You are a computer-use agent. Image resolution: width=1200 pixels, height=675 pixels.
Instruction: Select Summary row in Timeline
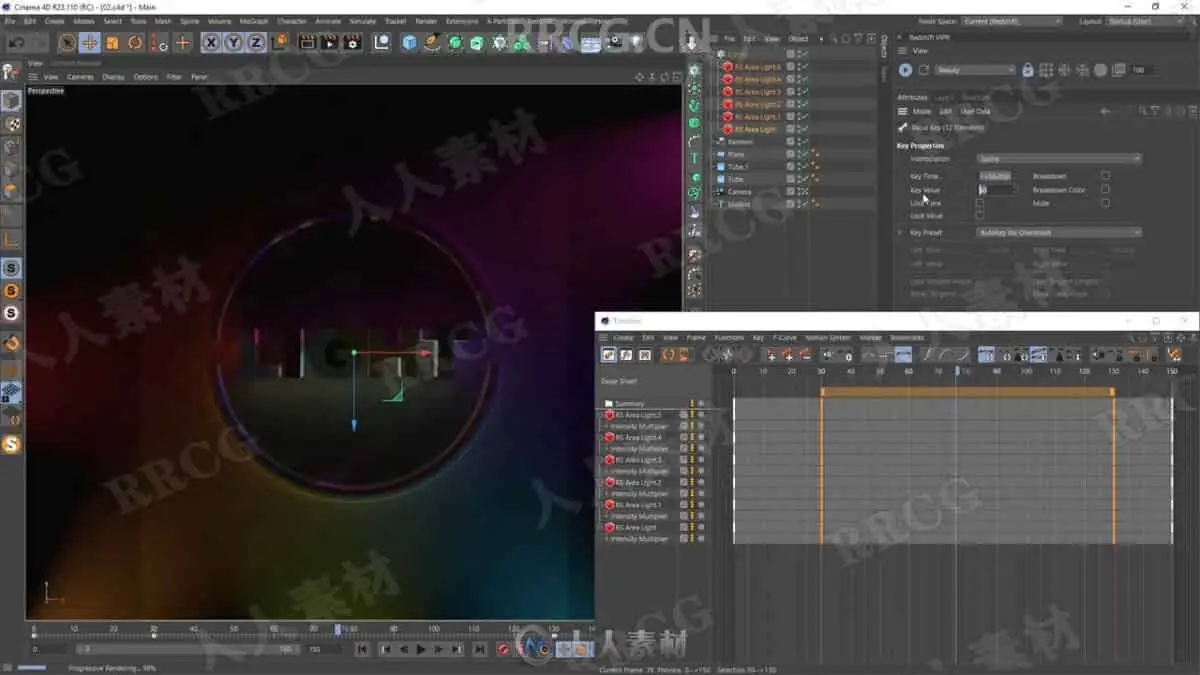[x=630, y=404]
